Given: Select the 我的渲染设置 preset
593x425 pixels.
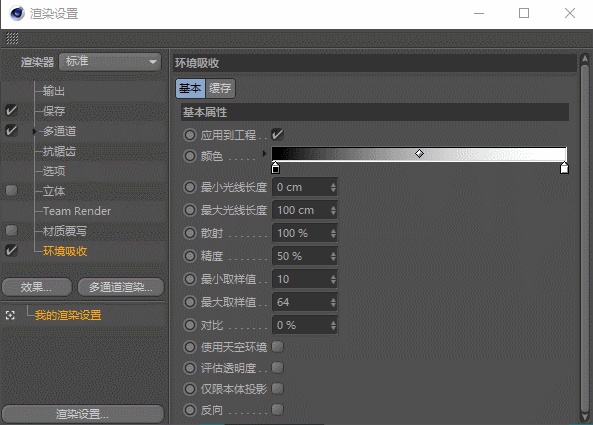Looking at the screenshot, I should pyautogui.click(x=68, y=315).
